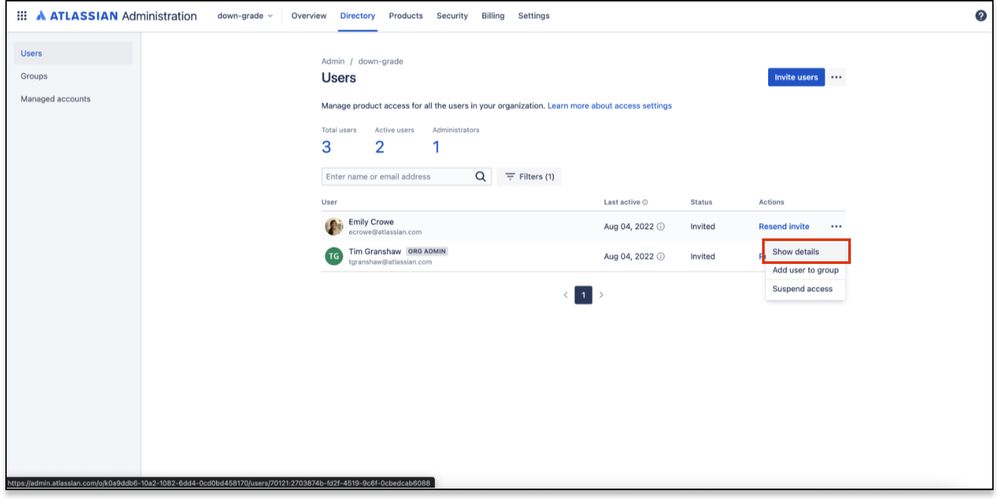Click Resend invite for Emily Crowe
The image size is (999, 501).
pyautogui.click(x=784, y=226)
